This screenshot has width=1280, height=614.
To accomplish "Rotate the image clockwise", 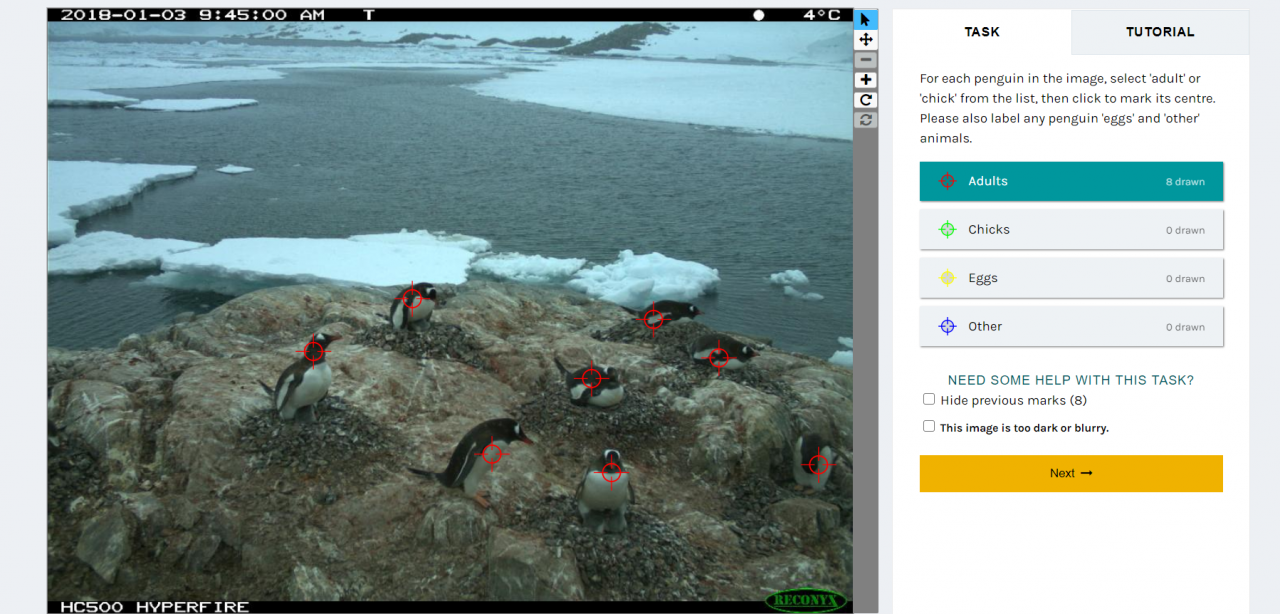I will pyautogui.click(x=866, y=99).
